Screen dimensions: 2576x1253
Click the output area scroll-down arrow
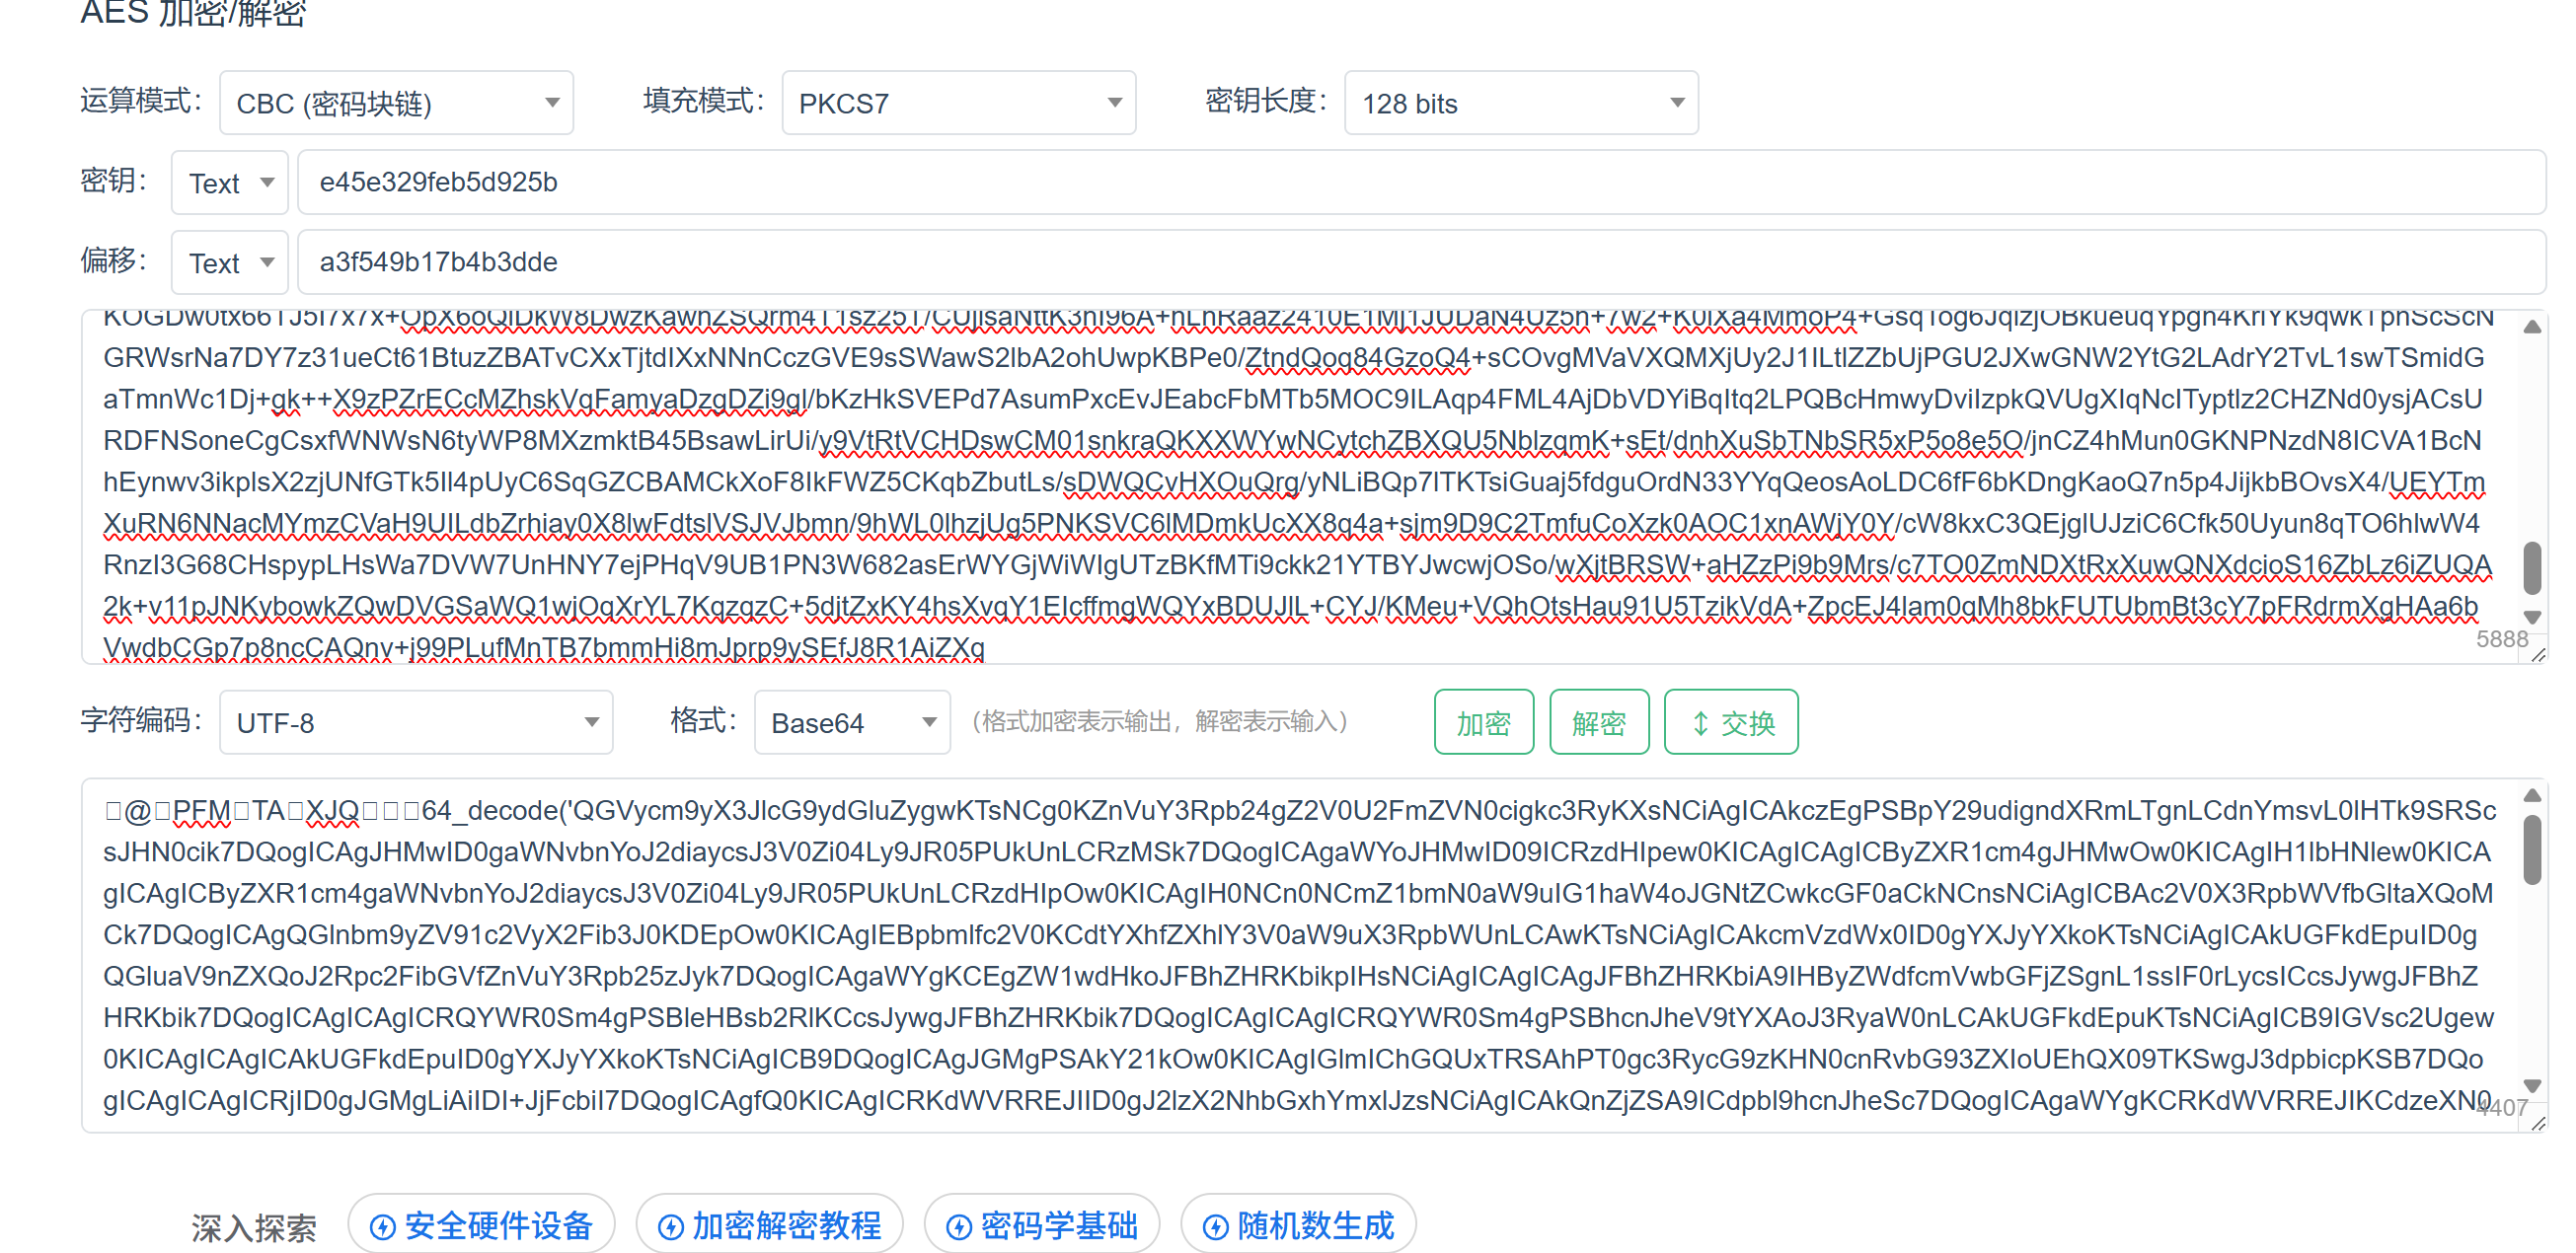pyautogui.click(x=2532, y=1086)
